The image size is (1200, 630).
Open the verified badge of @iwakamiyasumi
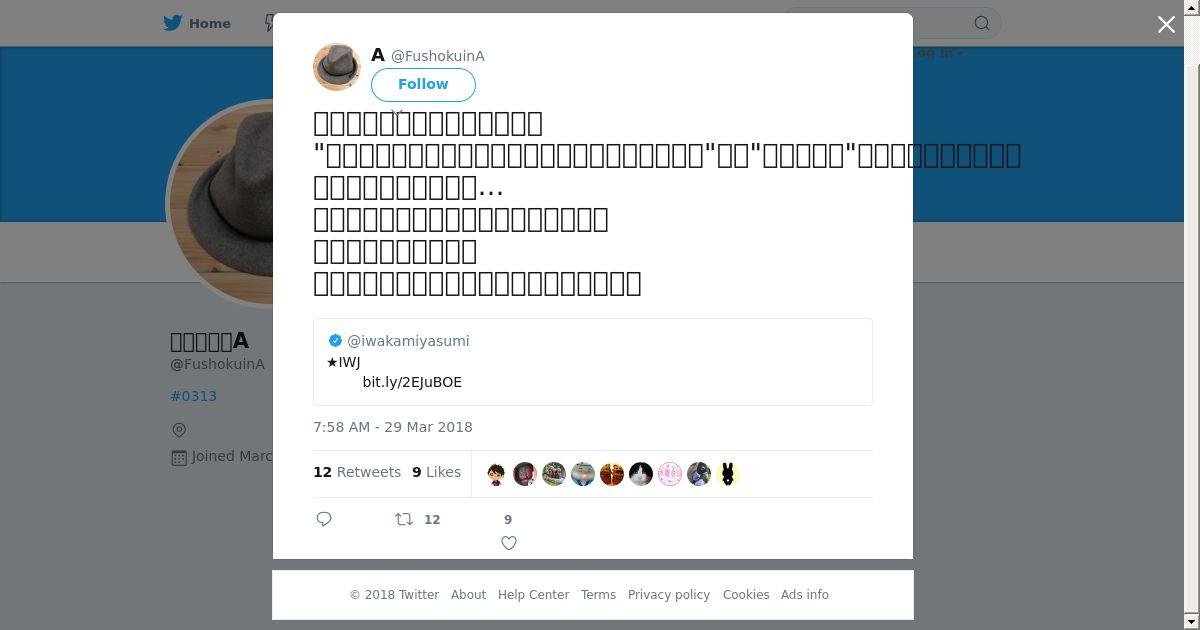coord(335,340)
